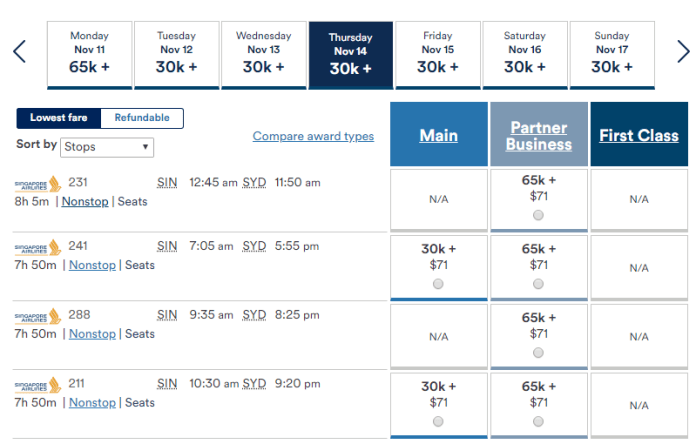
Task: Click Singapore Airlines logo for flight 211
Action: click(38, 384)
